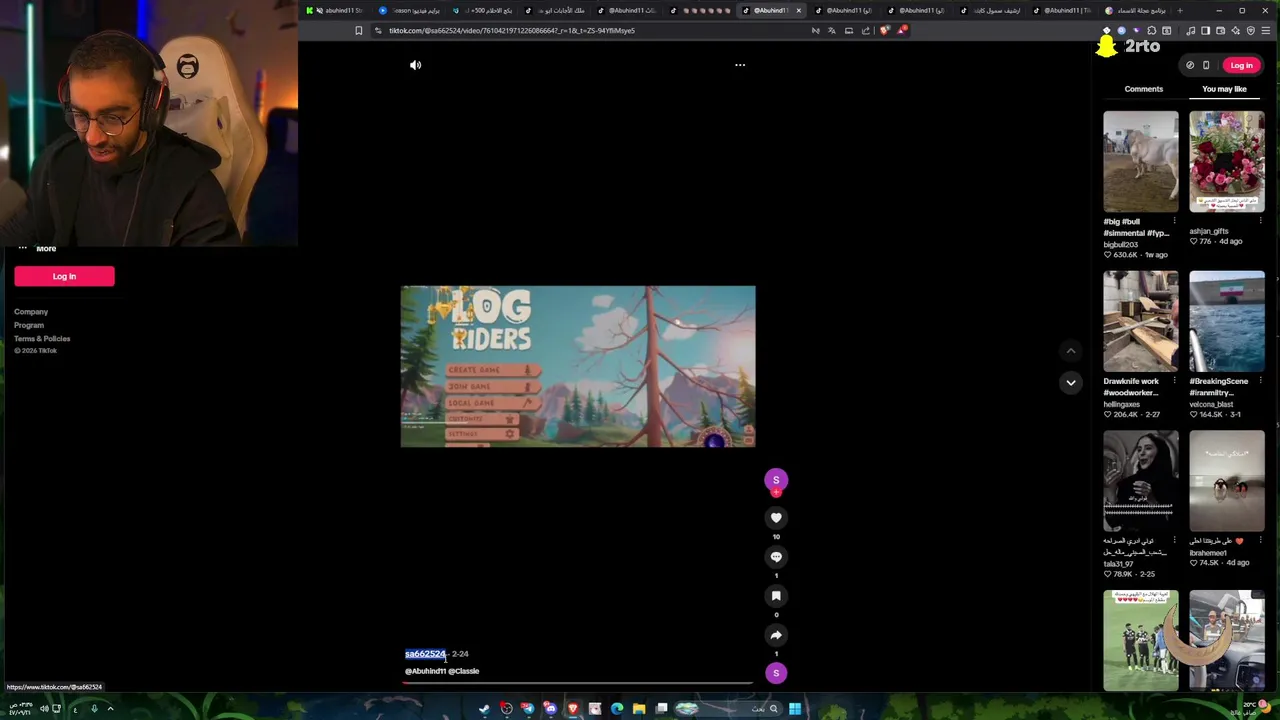The height and width of the screenshot is (720, 1280).
Task: Show hidden system tray icons chevron
Action: click(x=110, y=709)
